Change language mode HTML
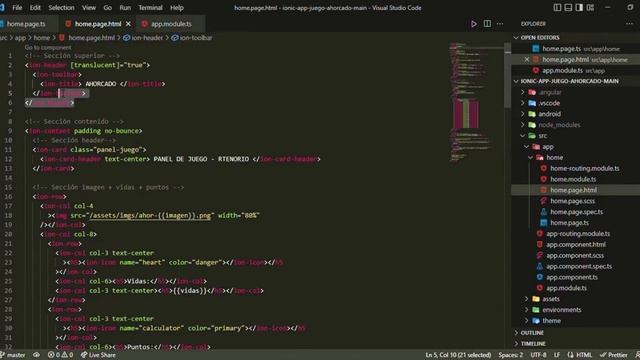Viewport: 640px width, 360px height. click(x=580, y=355)
